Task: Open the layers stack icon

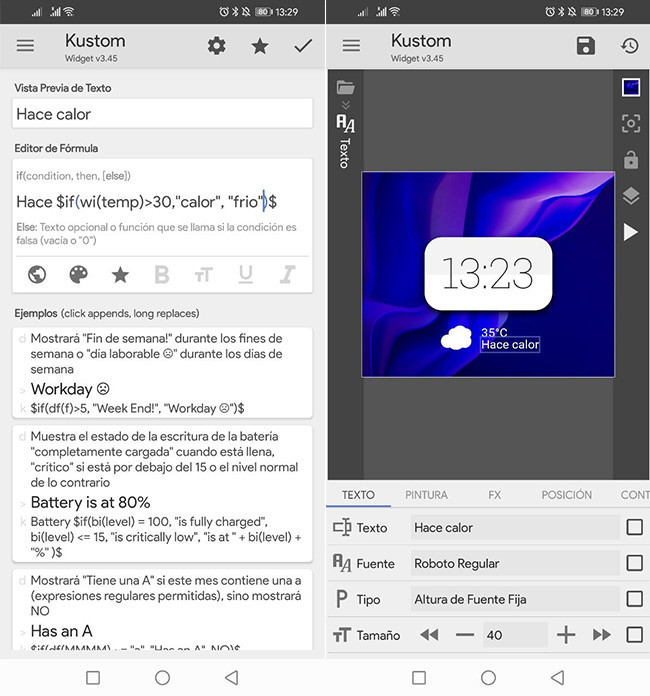Action: tap(630, 196)
